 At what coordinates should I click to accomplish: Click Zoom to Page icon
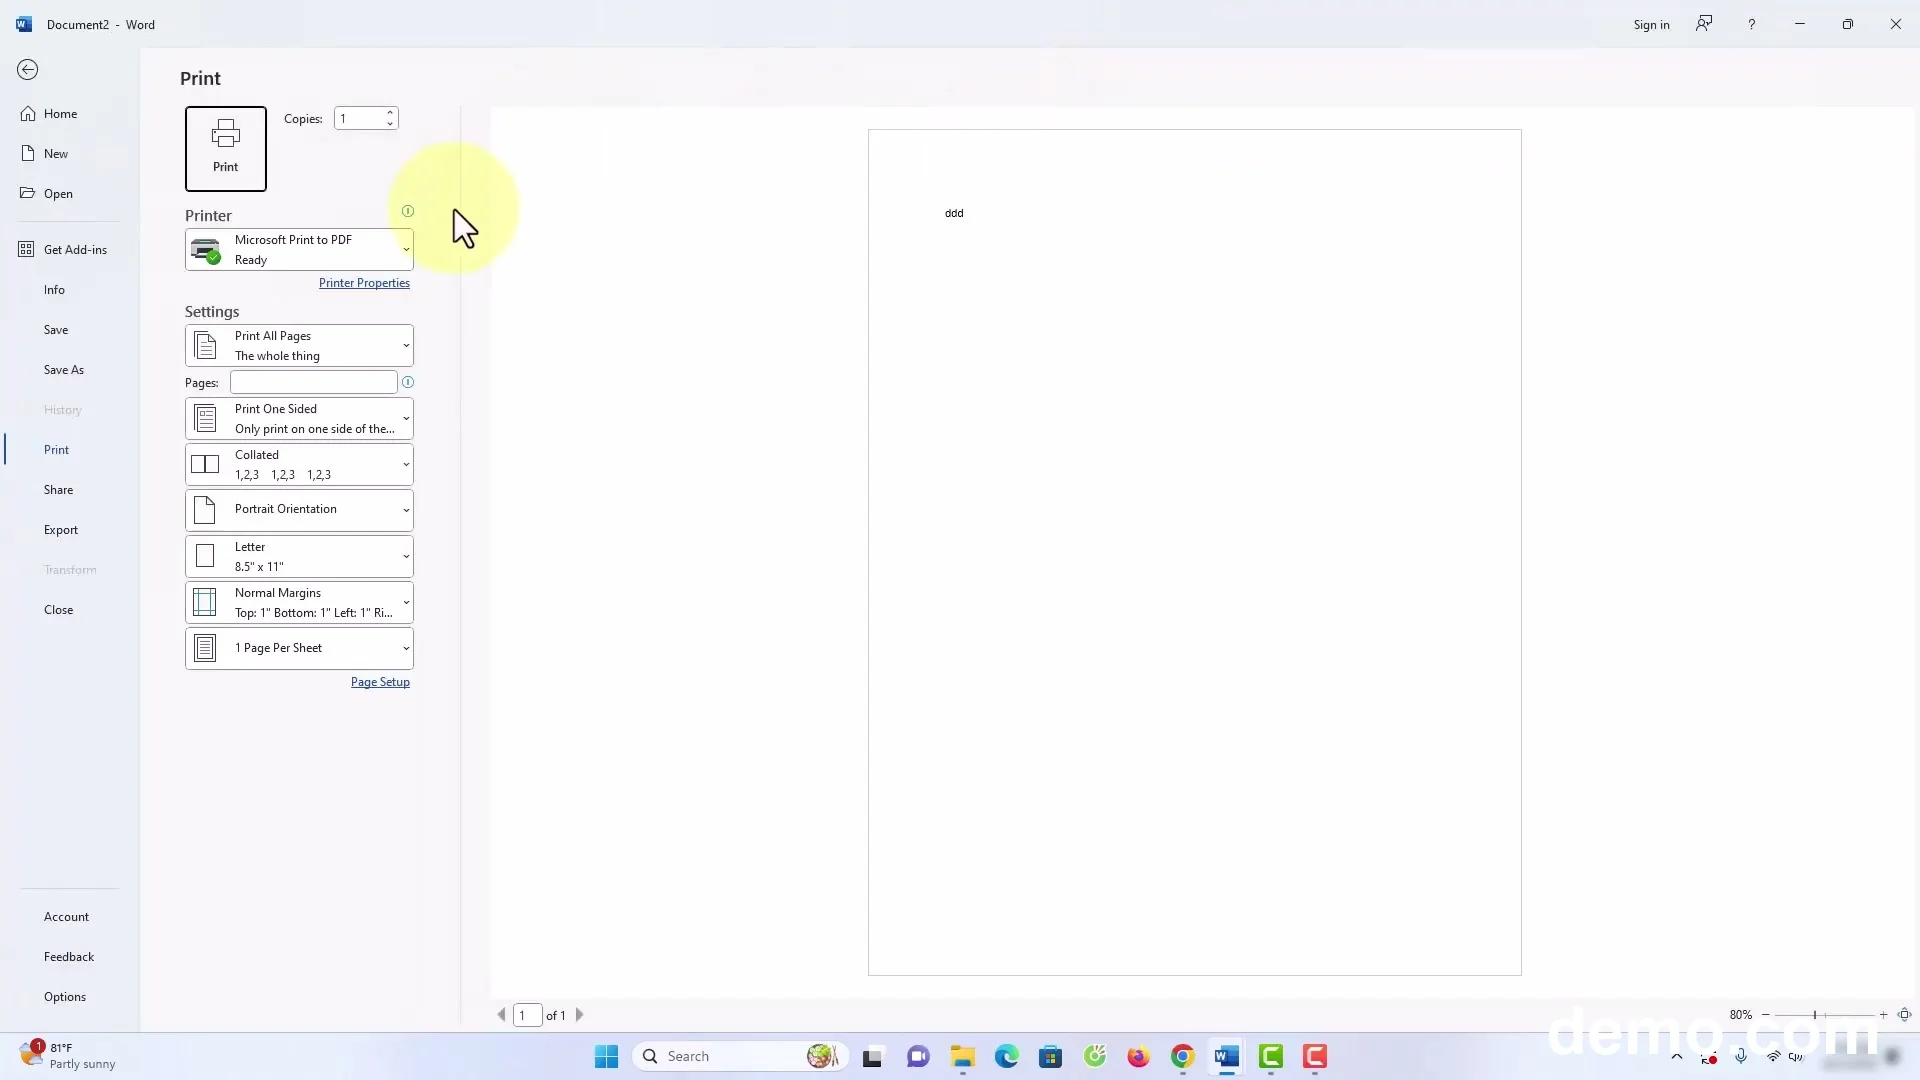(1905, 1015)
